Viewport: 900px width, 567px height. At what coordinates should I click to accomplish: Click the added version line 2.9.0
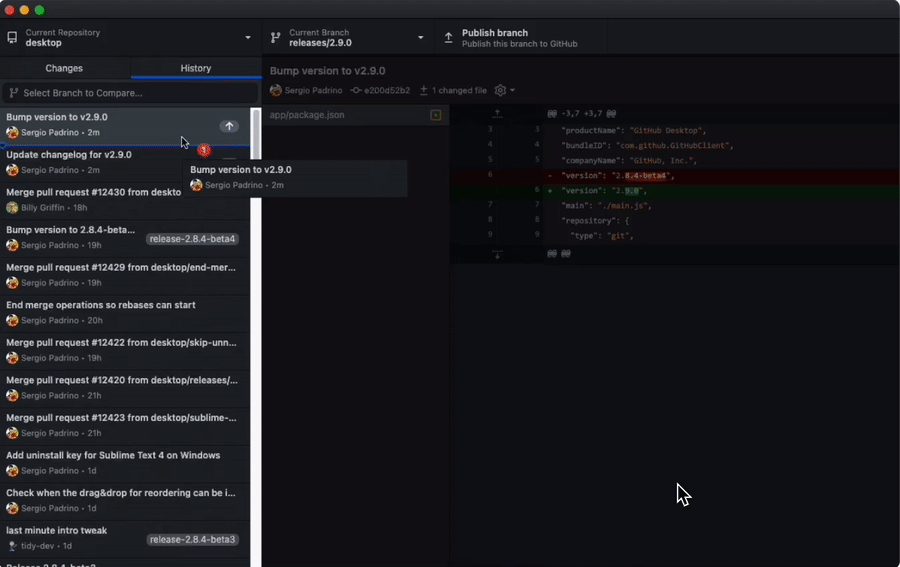pyautogui.click(x=674, y=191)
